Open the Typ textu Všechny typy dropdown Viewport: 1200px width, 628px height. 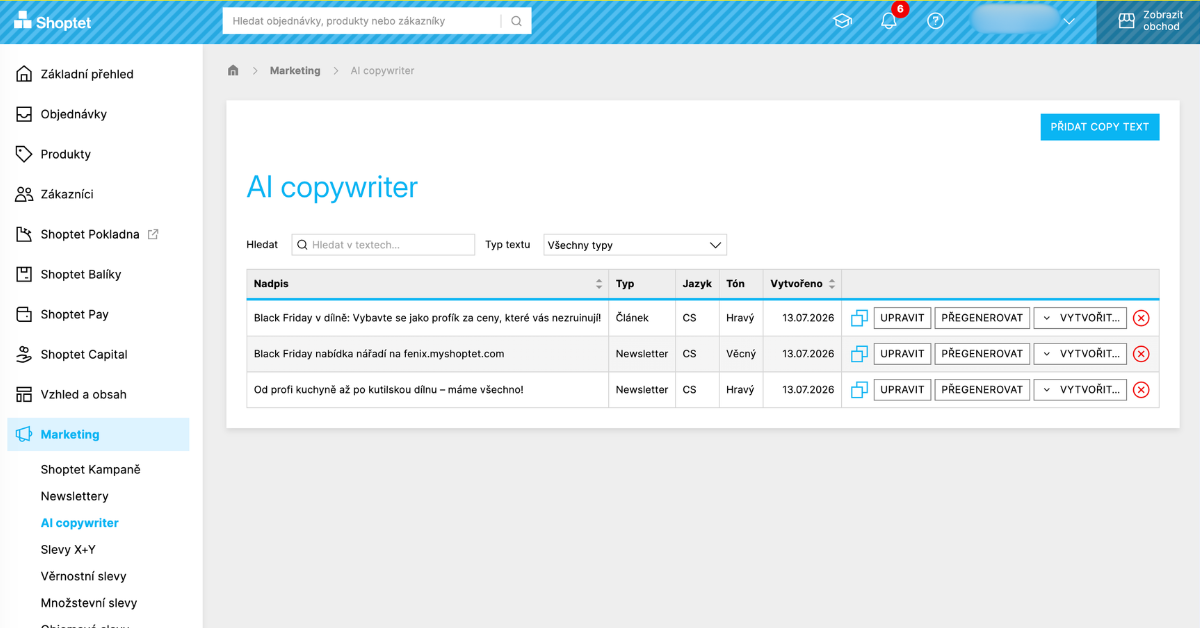(635, 245)
